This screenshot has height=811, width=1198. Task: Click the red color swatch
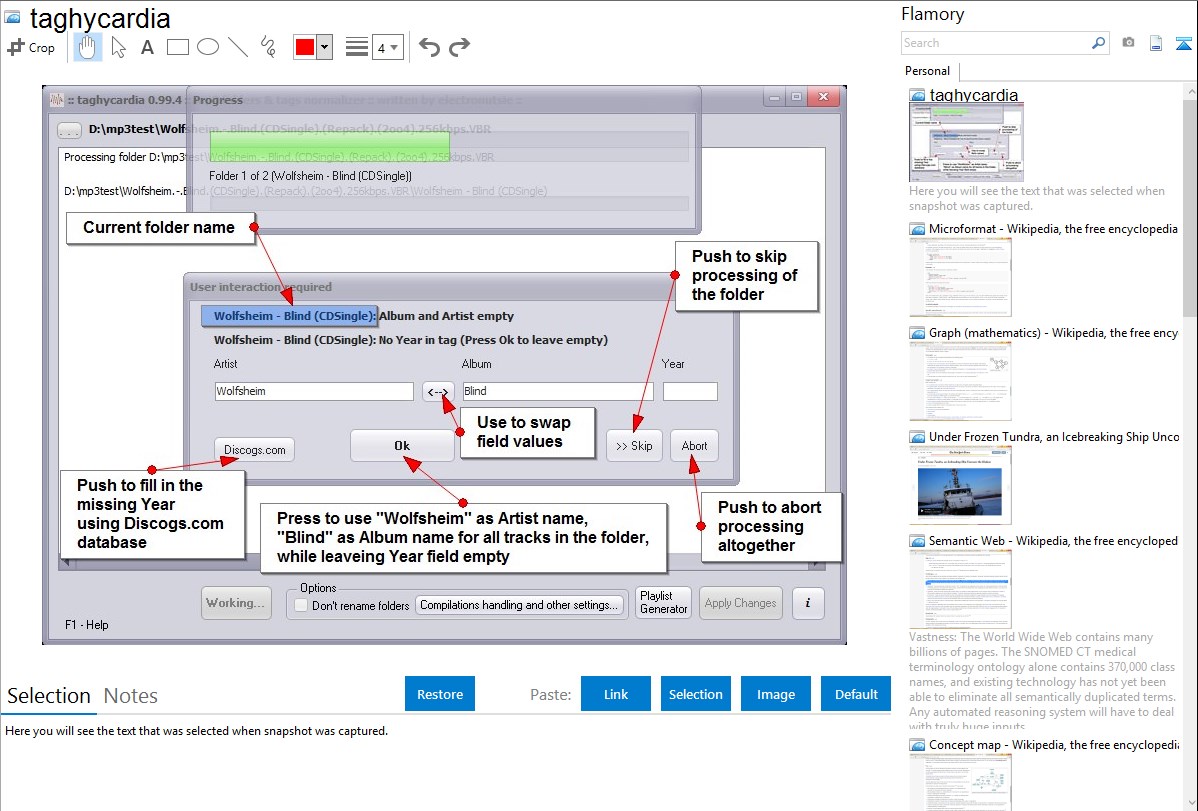305,47
